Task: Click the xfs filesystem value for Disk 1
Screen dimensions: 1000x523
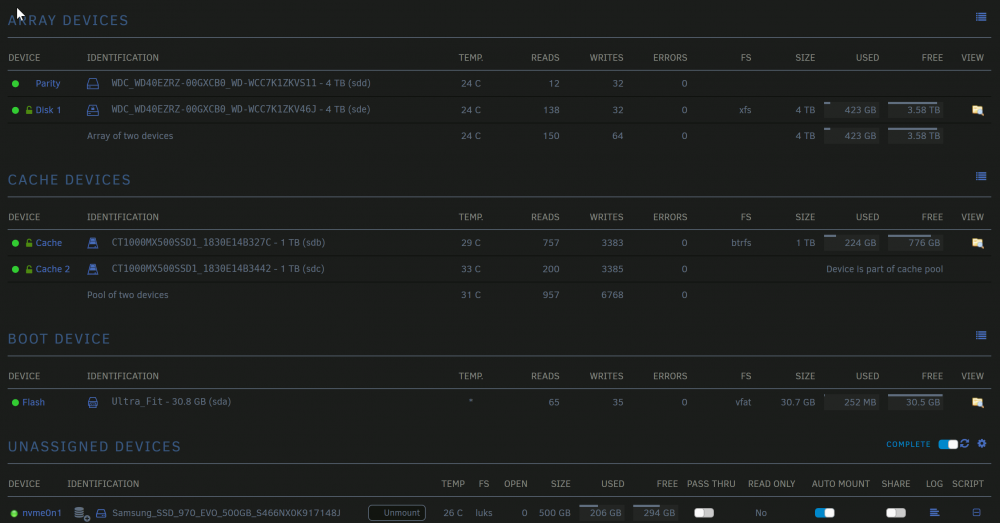Action: (745, 110)
